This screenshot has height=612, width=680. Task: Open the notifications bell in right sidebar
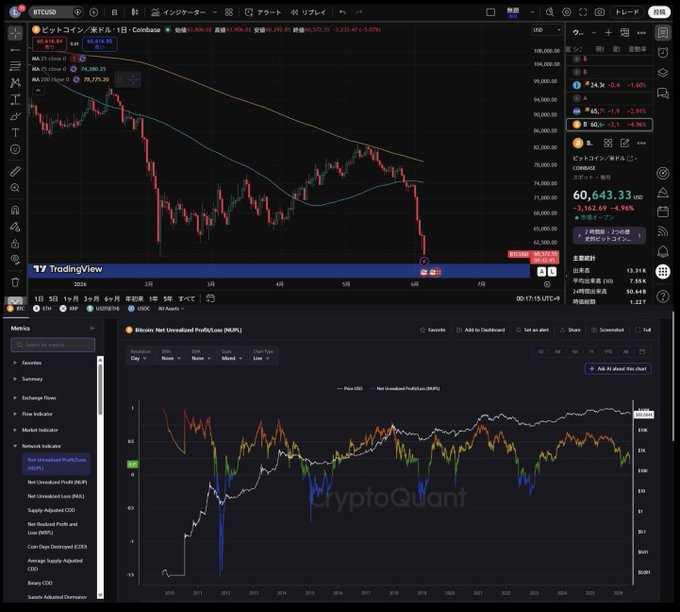click(663, 251)
